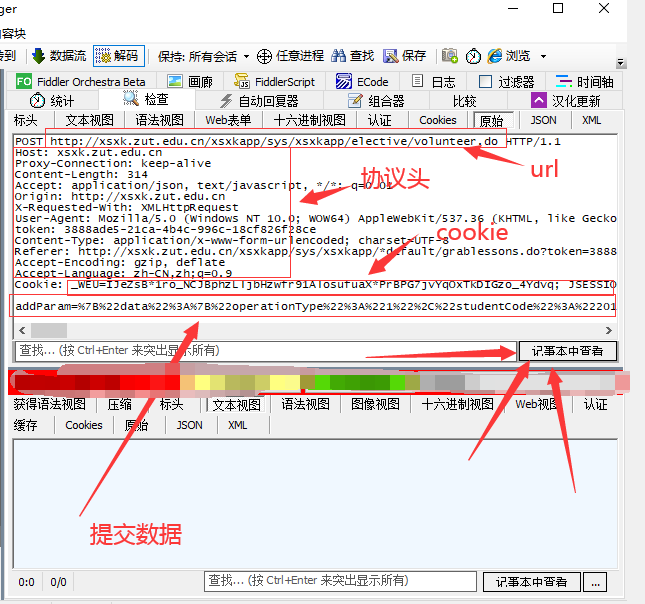The image size is (645, 604).
Task: Click the Content-Length: 314 header line
Action: (81, 174)
